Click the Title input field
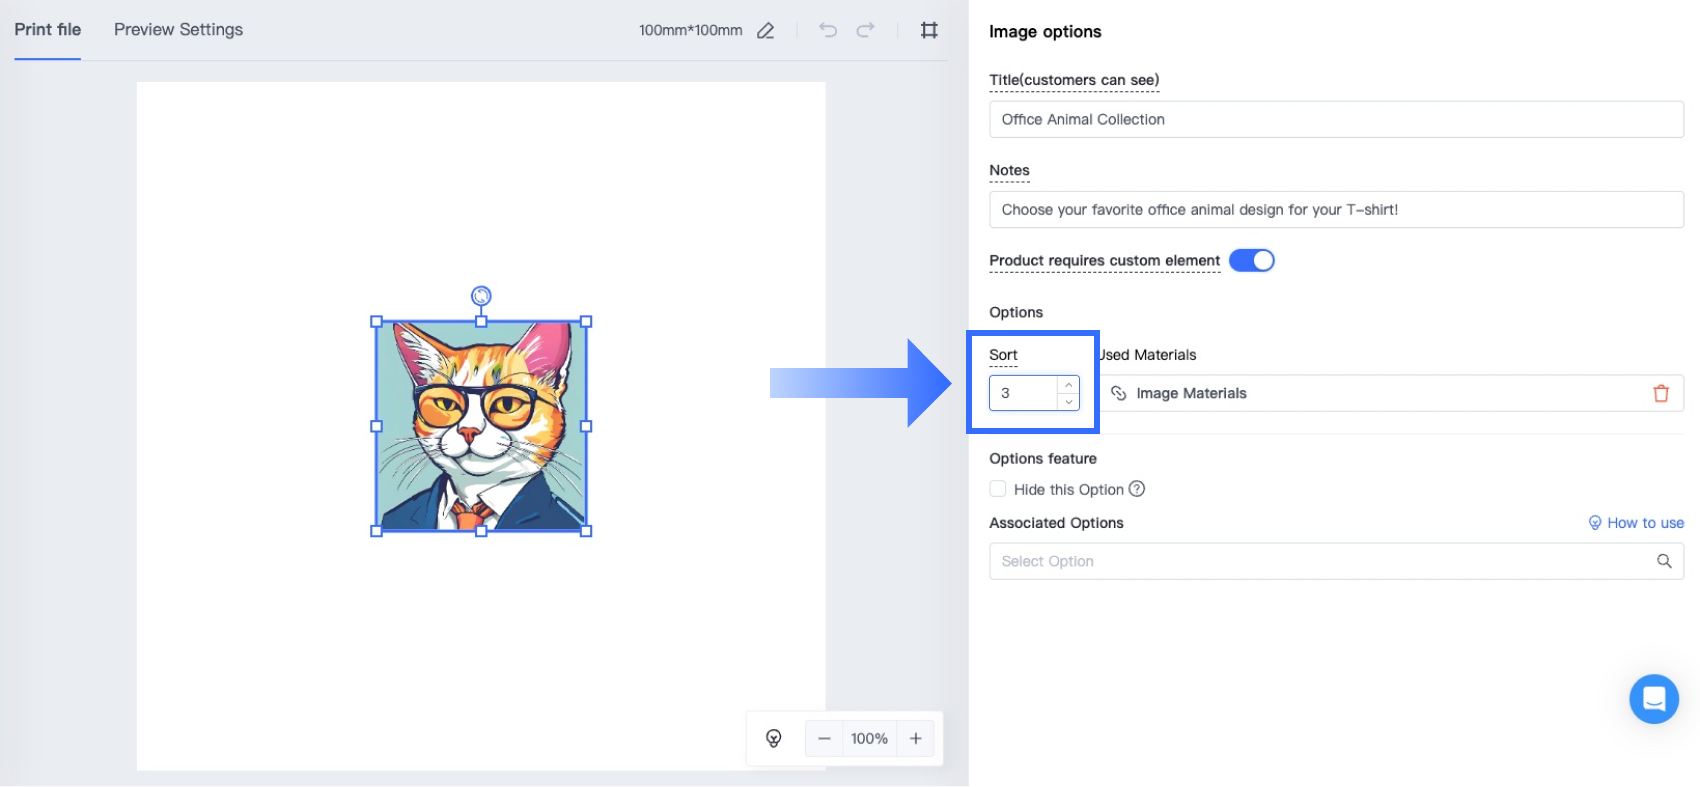The image size is (1700, 787). (x=1336, y=119)
